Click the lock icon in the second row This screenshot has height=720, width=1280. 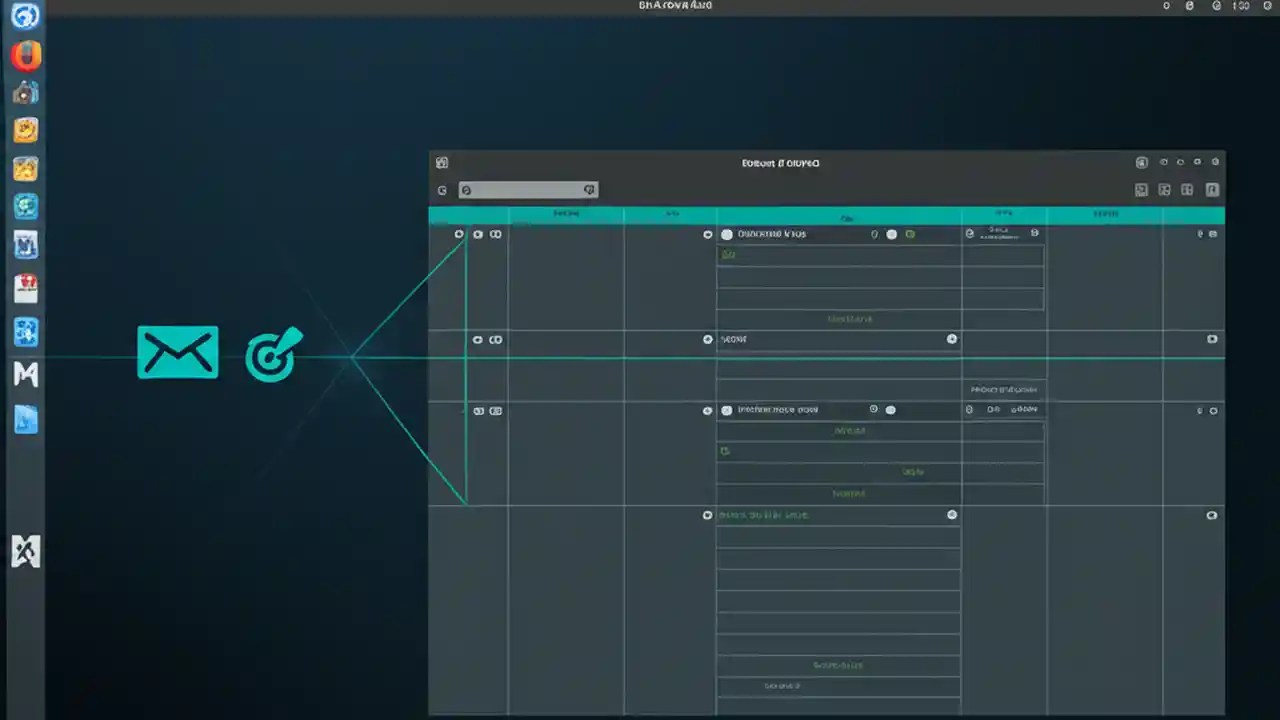click(x=477, y=339)
